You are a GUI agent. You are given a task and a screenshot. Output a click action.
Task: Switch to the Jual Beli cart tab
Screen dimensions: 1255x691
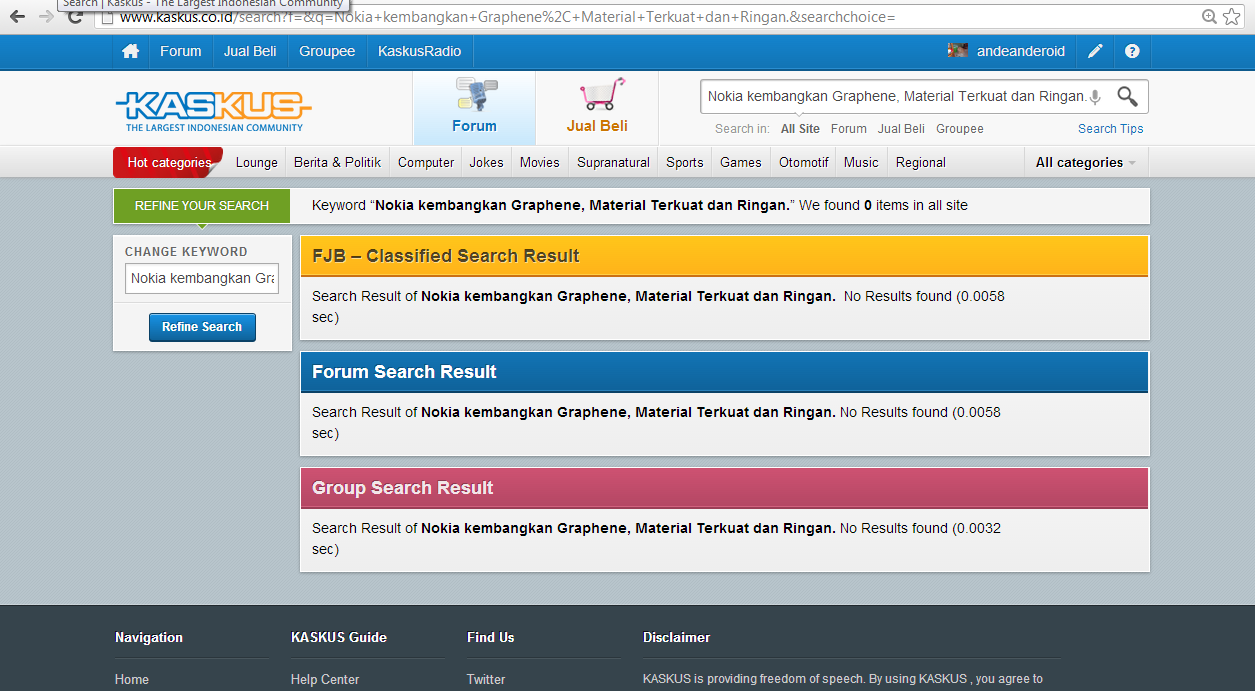(597, 108)
